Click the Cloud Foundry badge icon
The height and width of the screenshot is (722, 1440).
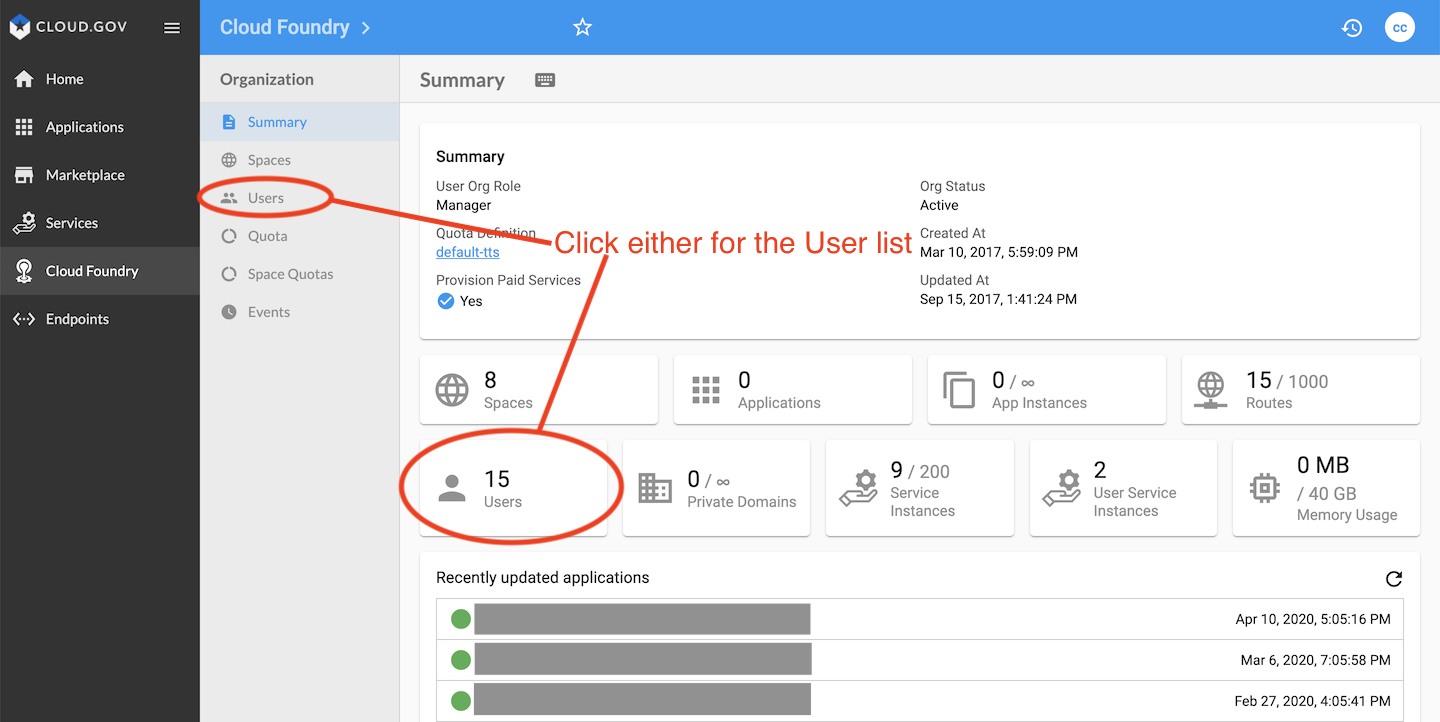pyautogui.click(x=24, y=271)
